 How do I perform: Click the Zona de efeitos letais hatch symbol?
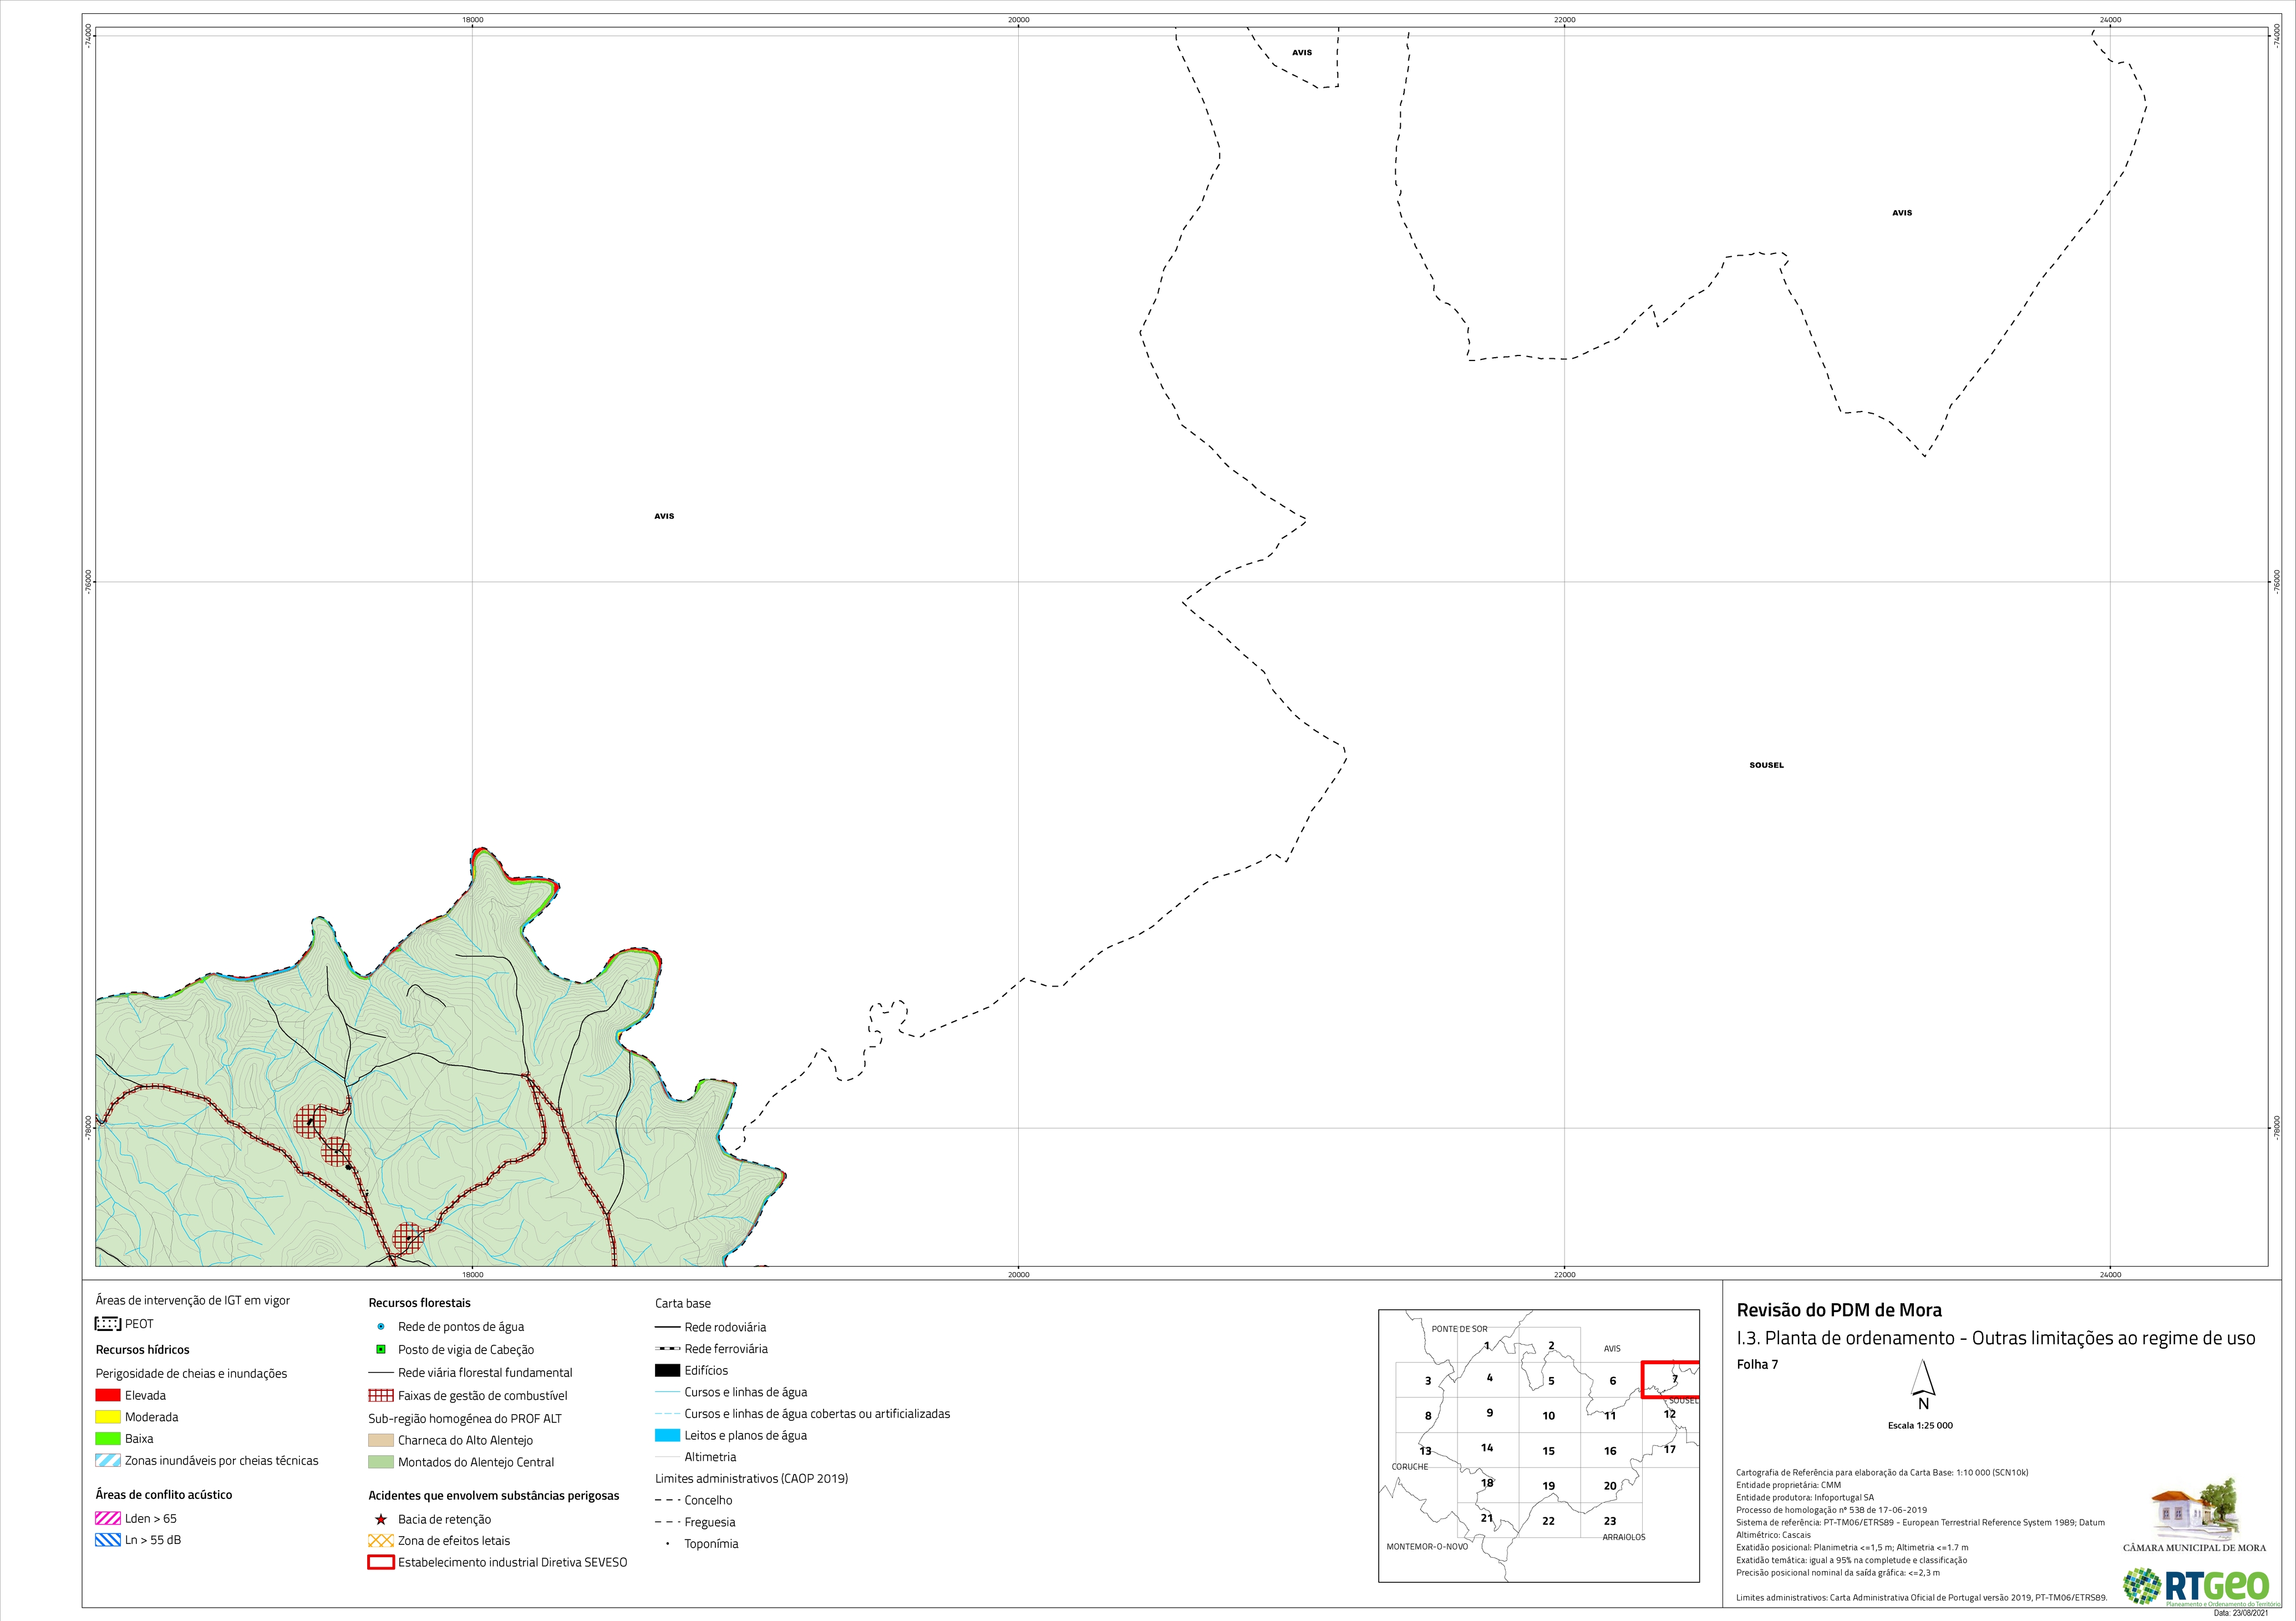coord(381,1541)
